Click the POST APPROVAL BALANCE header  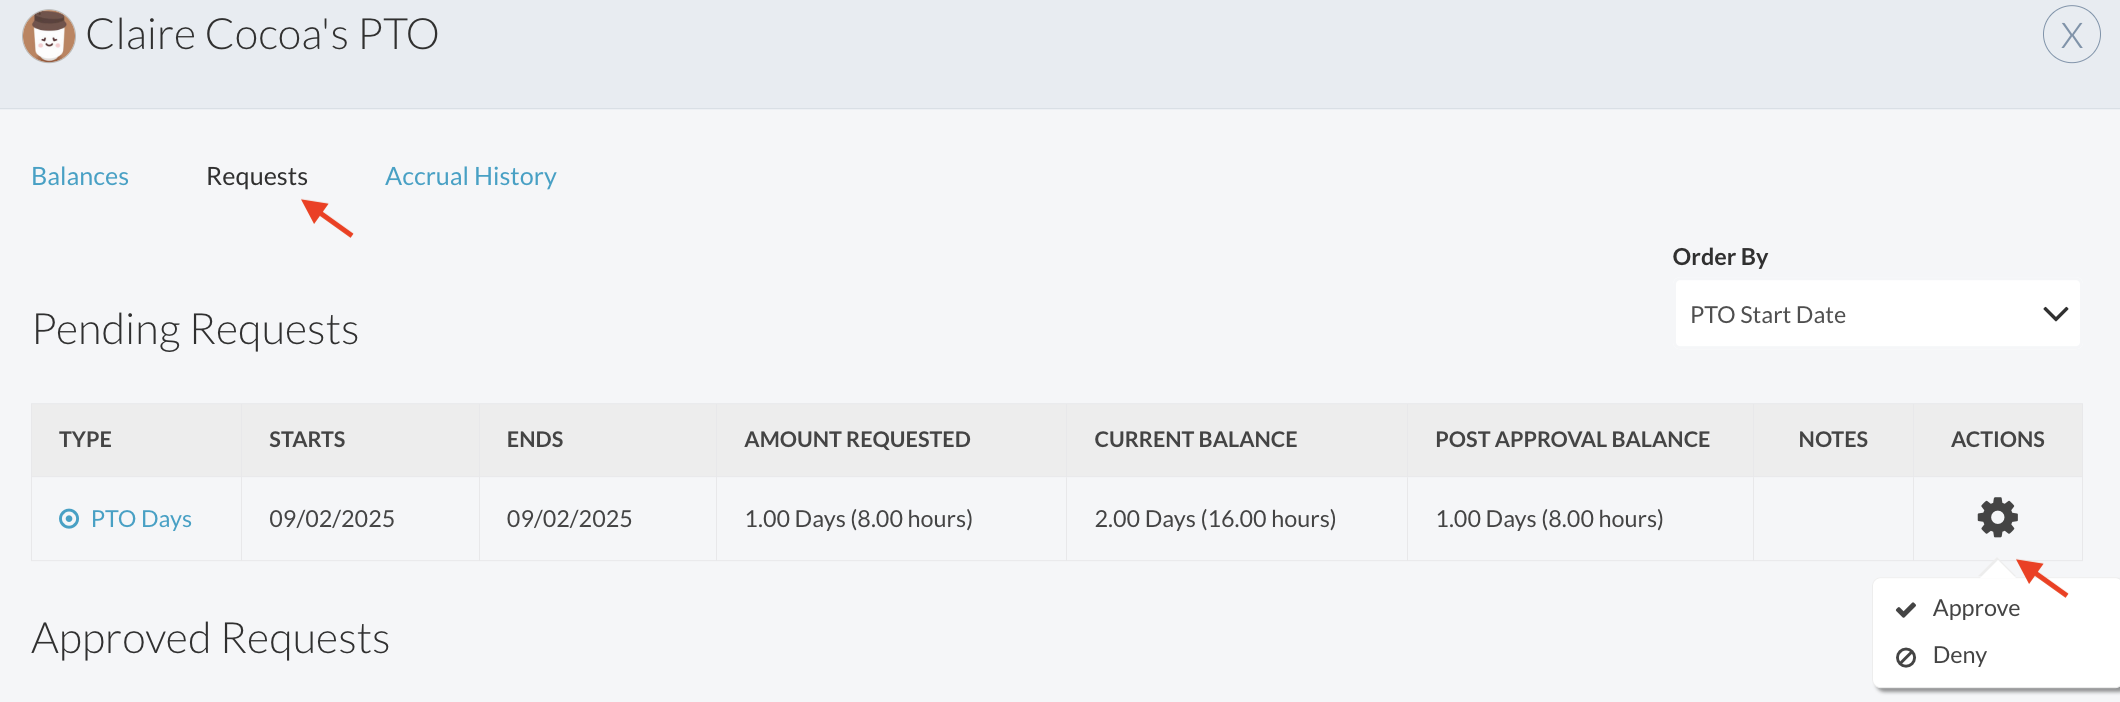(x=1572, y=439)
